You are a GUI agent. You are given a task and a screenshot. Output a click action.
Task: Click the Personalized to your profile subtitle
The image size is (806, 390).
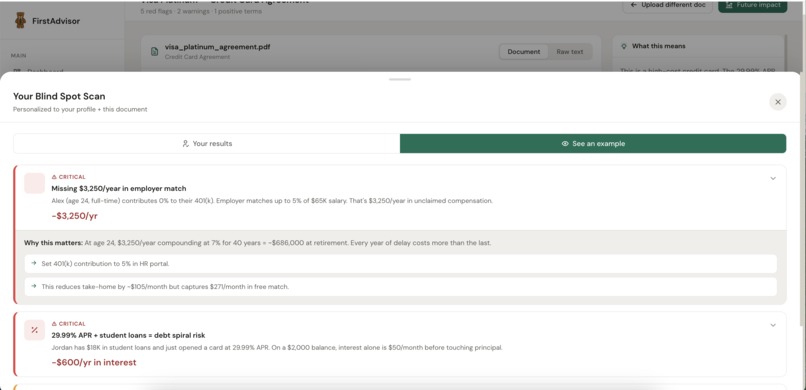[80, 109]
